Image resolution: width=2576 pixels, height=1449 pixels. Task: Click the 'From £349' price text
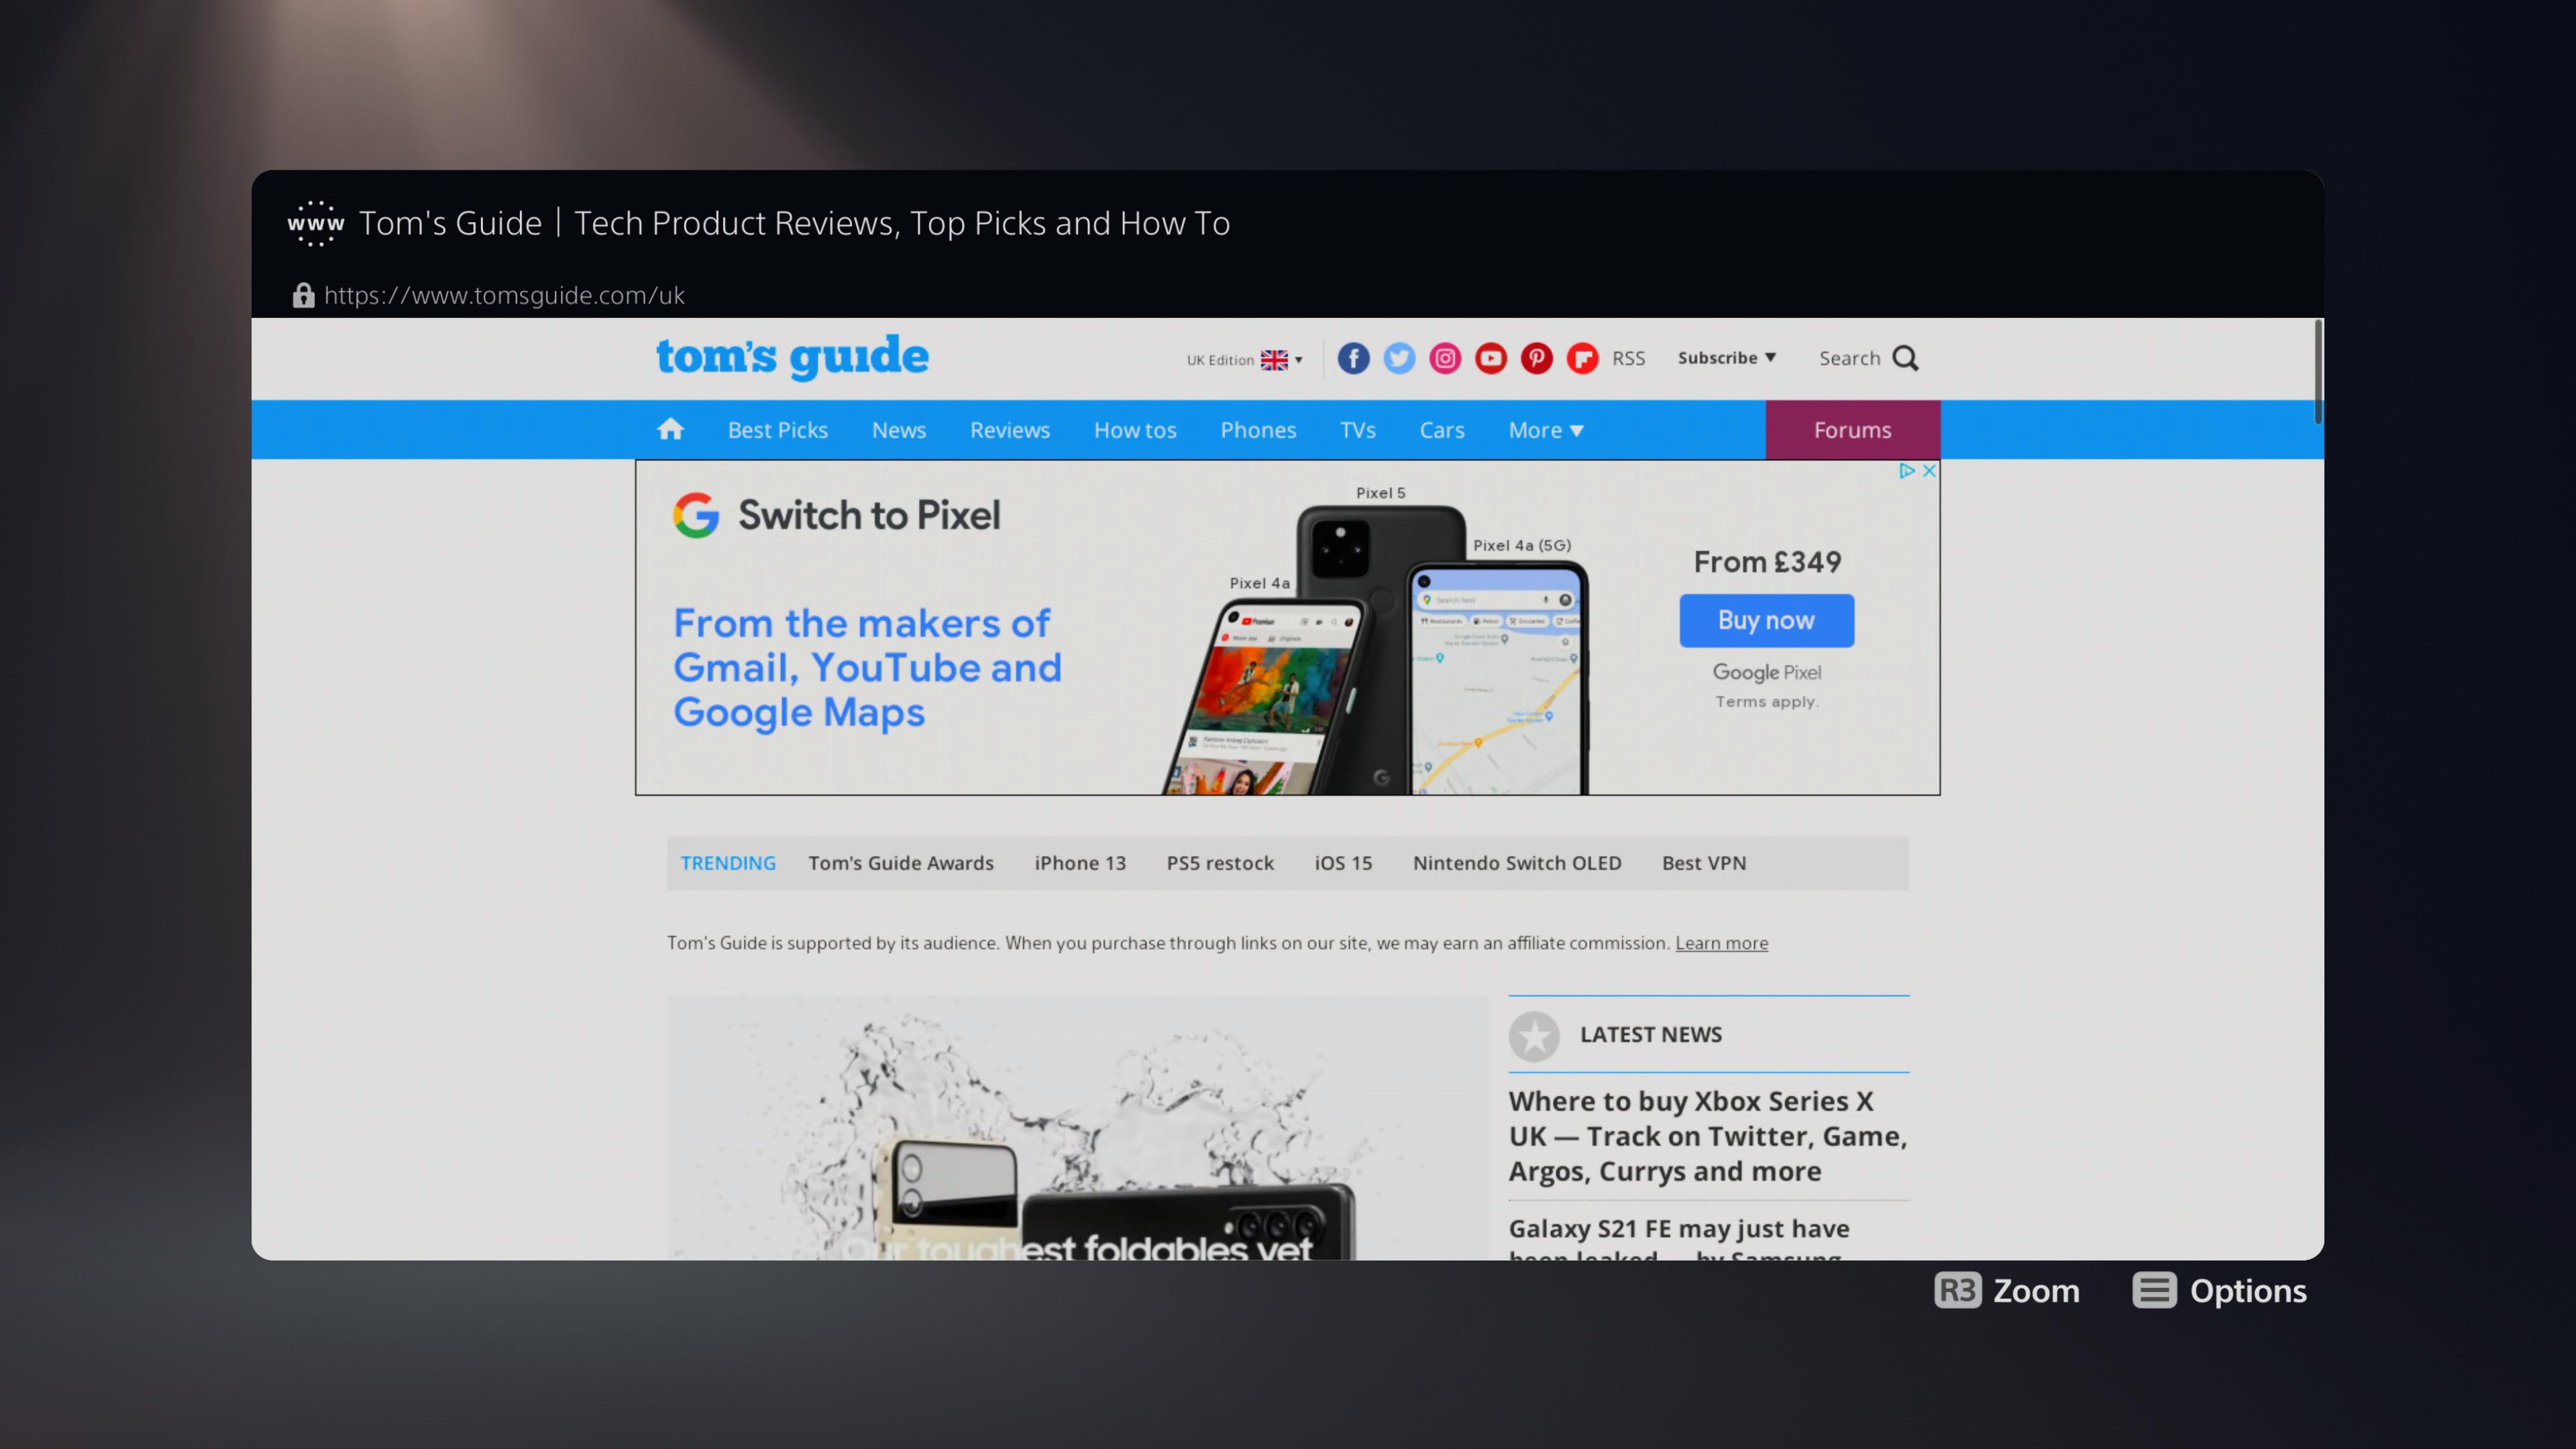click(1767, 562)
